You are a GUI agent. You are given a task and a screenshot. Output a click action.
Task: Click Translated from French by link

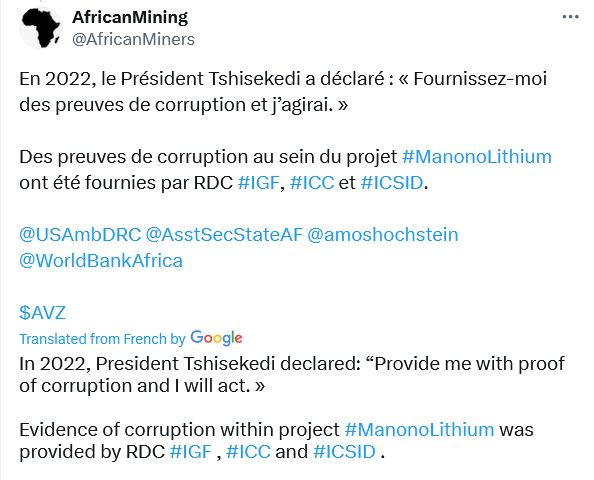[x=102, y=339]
